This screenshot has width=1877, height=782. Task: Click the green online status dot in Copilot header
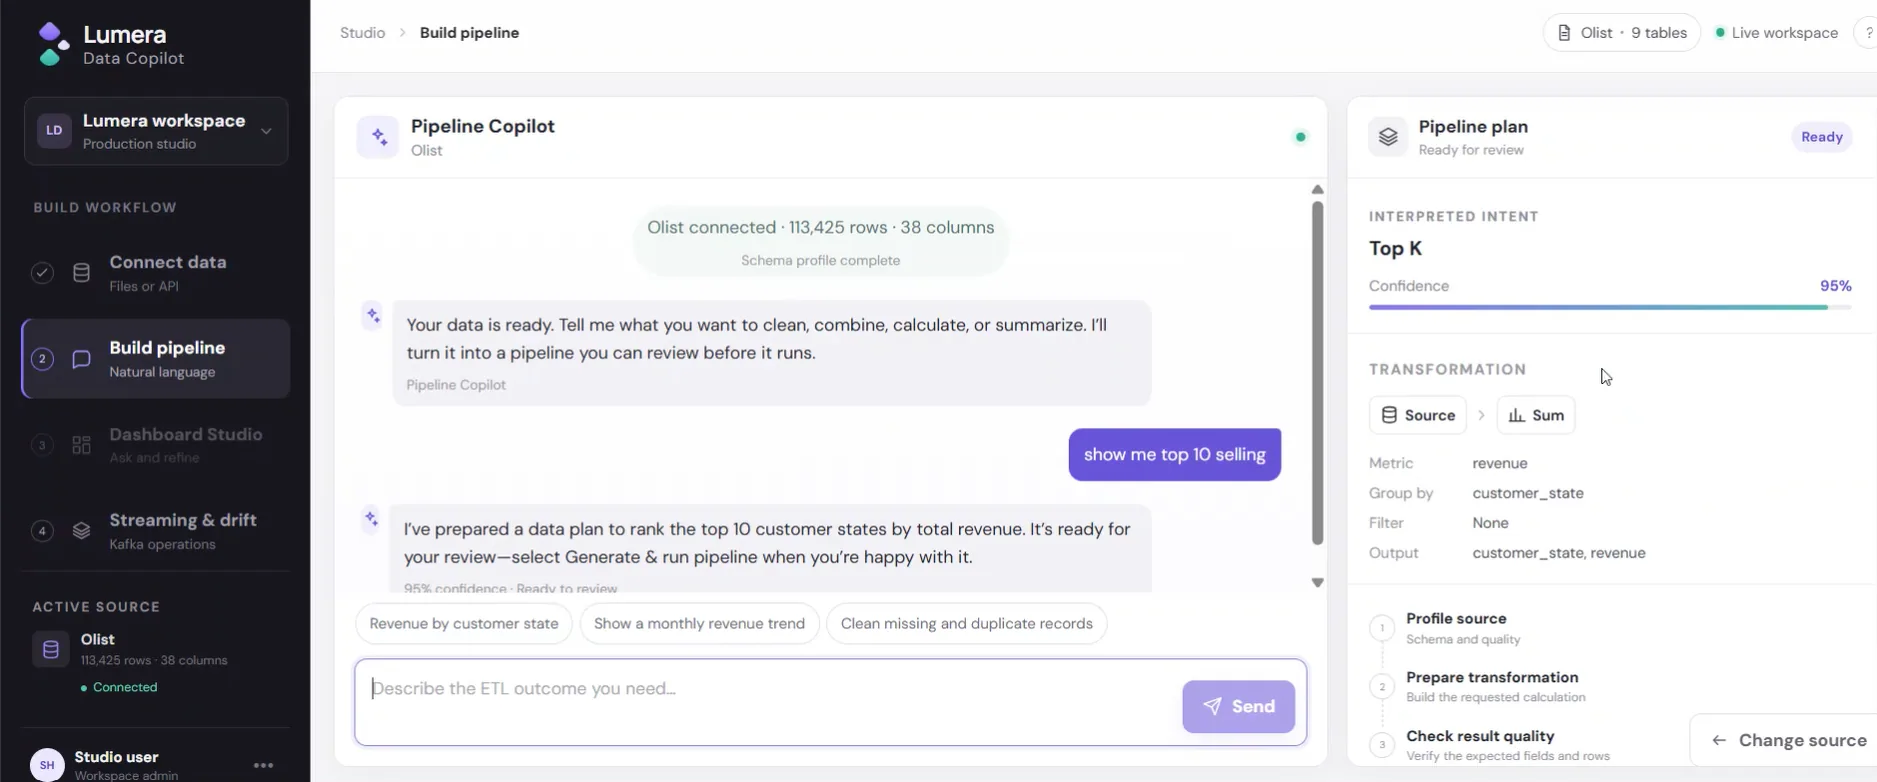tap(1300, 137)
